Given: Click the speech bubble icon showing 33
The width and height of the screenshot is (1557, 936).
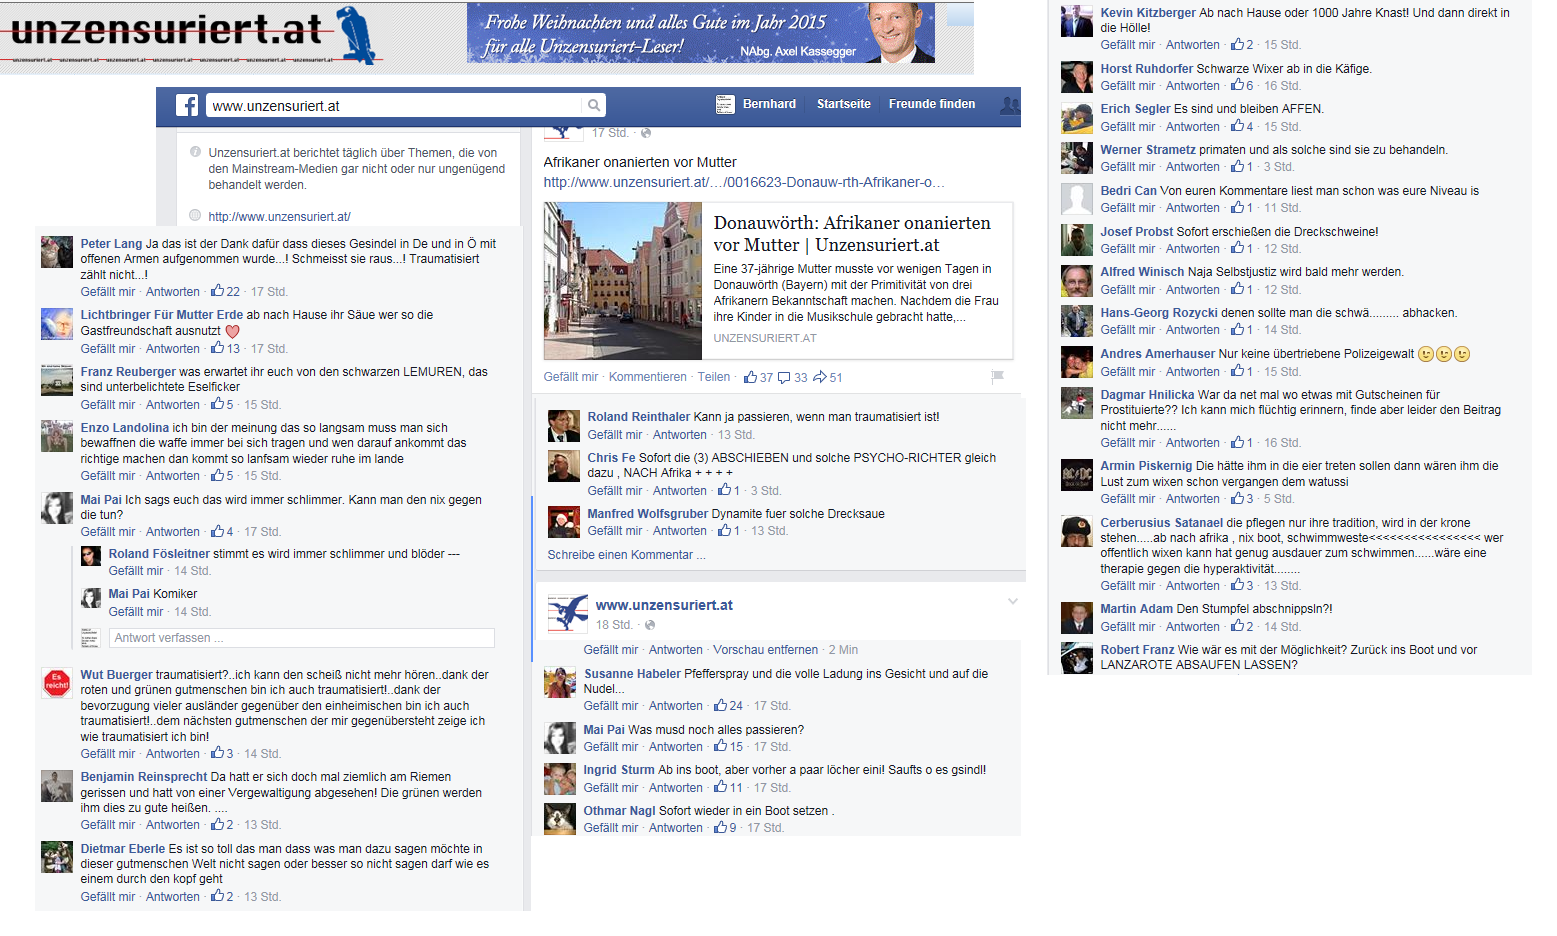Looking at the screenshot, I should 784,377.
